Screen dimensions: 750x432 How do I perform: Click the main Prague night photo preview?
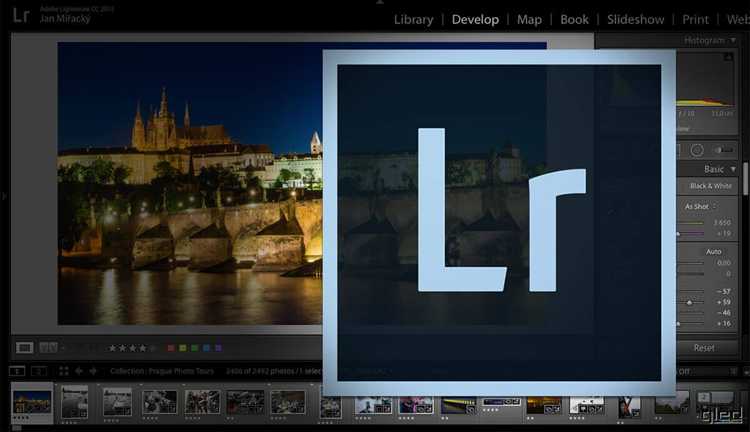click(x=190, y=183)
